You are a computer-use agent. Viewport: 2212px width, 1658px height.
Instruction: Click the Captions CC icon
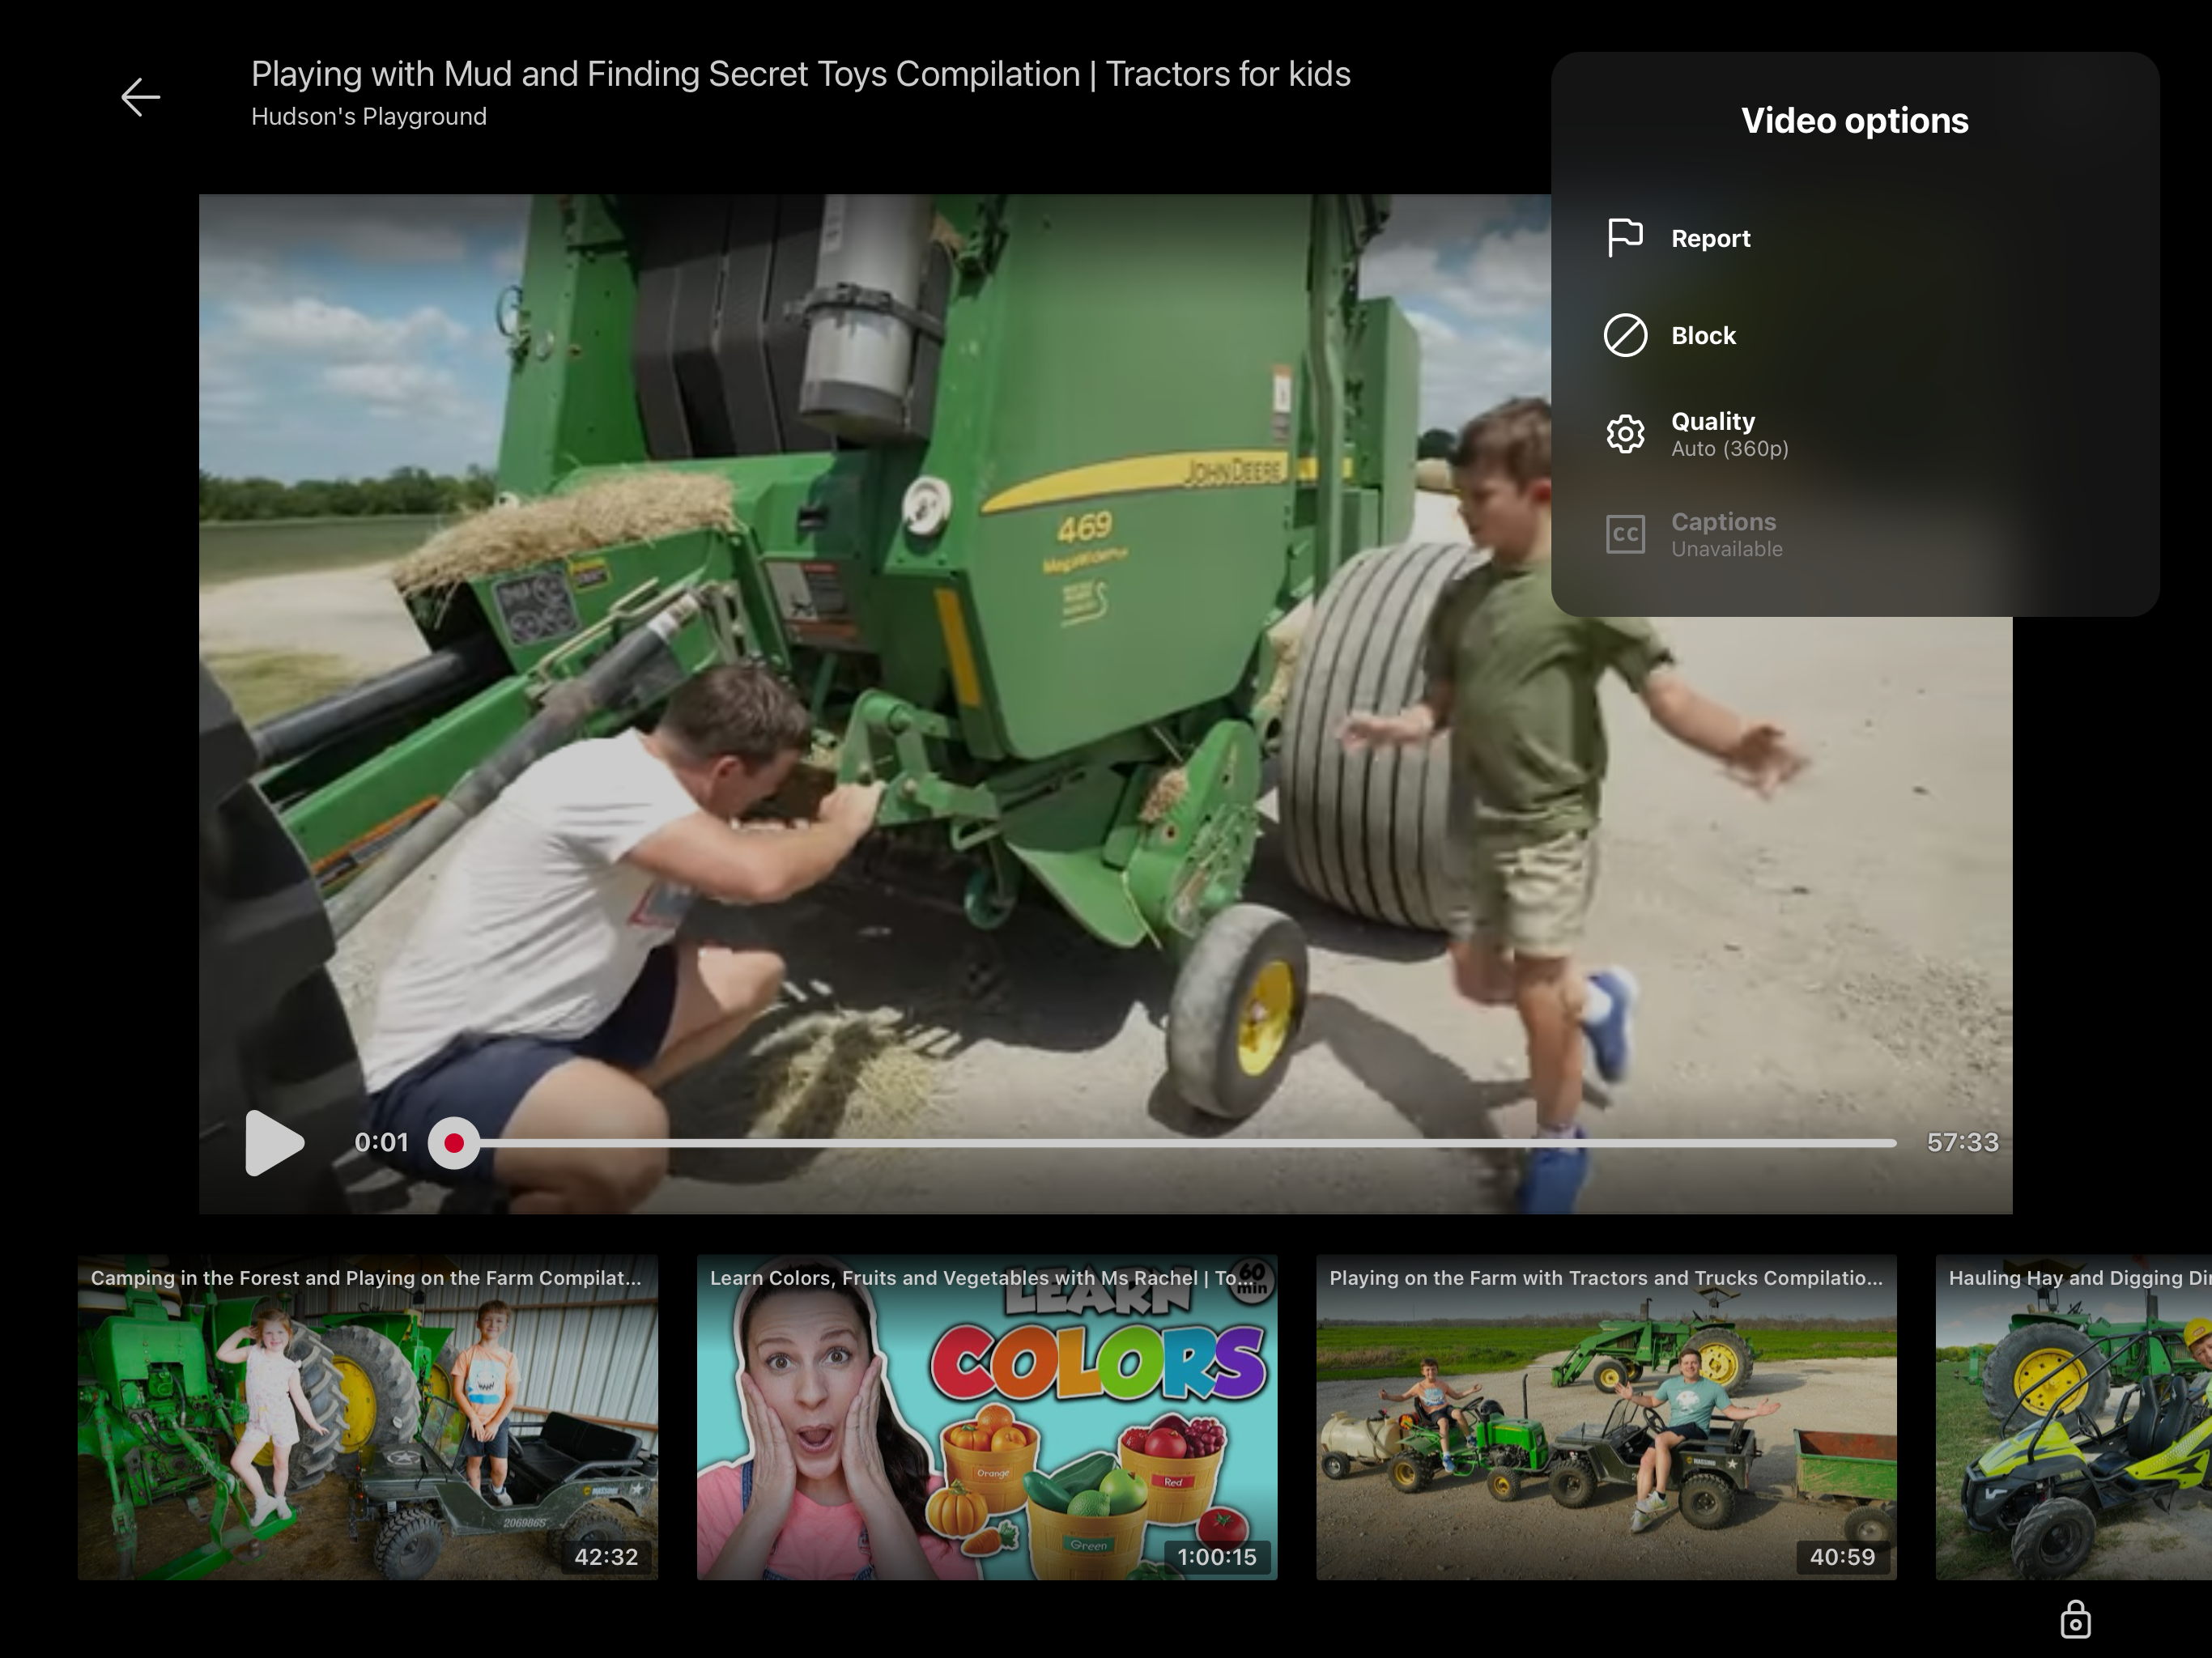(x=1625, y=534)
